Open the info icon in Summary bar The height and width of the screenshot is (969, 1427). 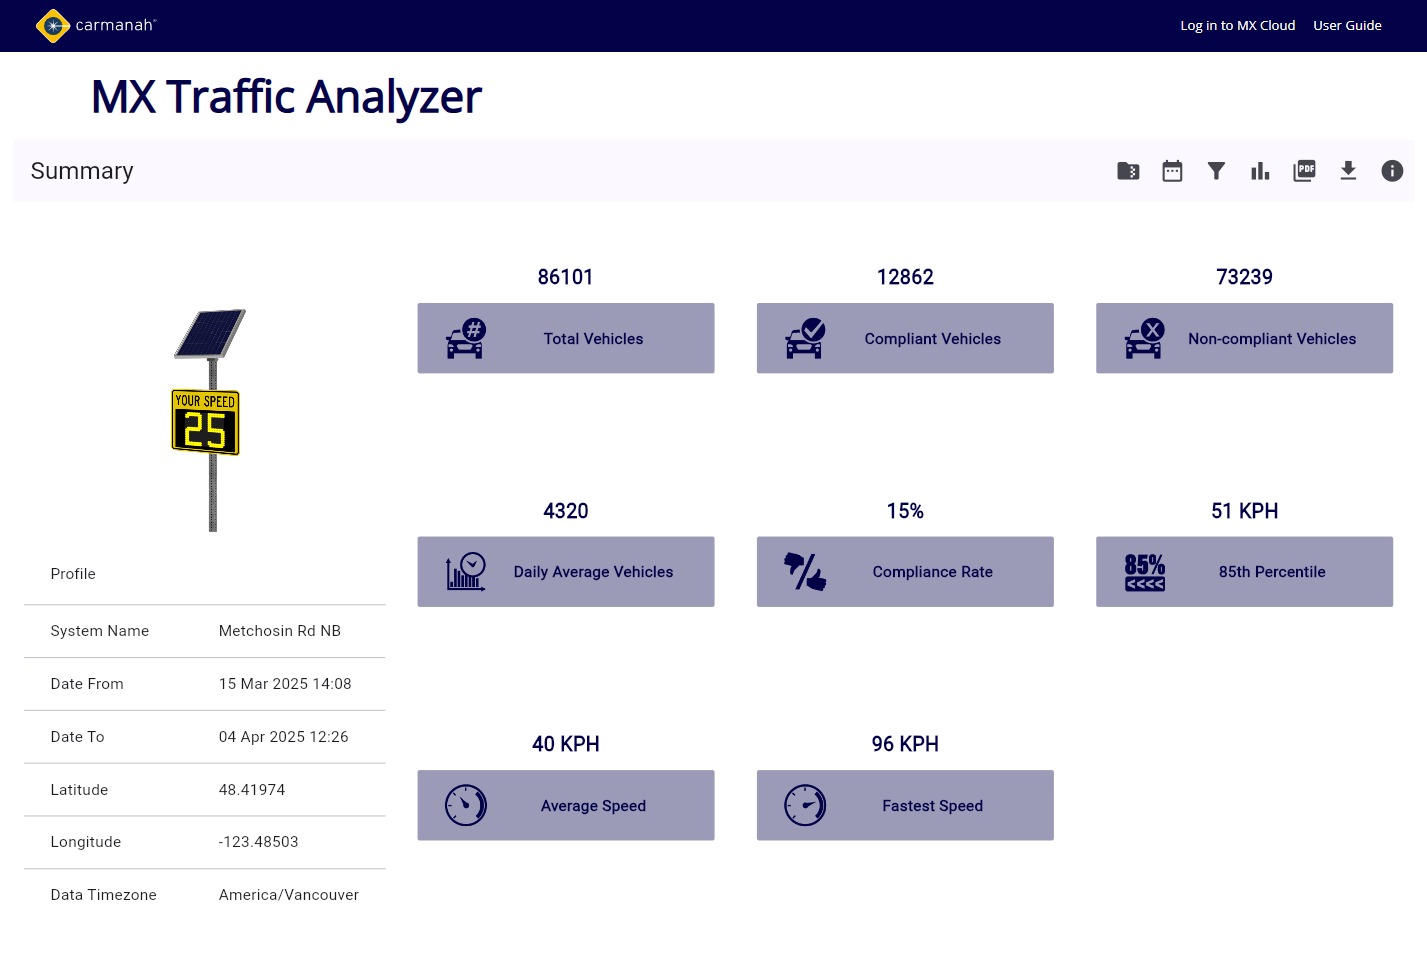coord(1392,171)
